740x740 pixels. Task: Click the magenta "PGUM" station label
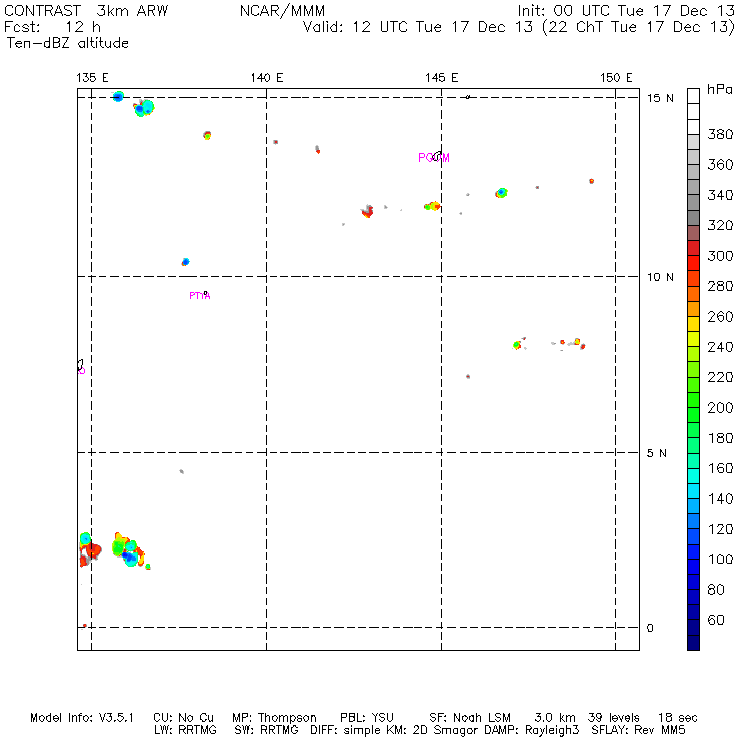point(434,158)
